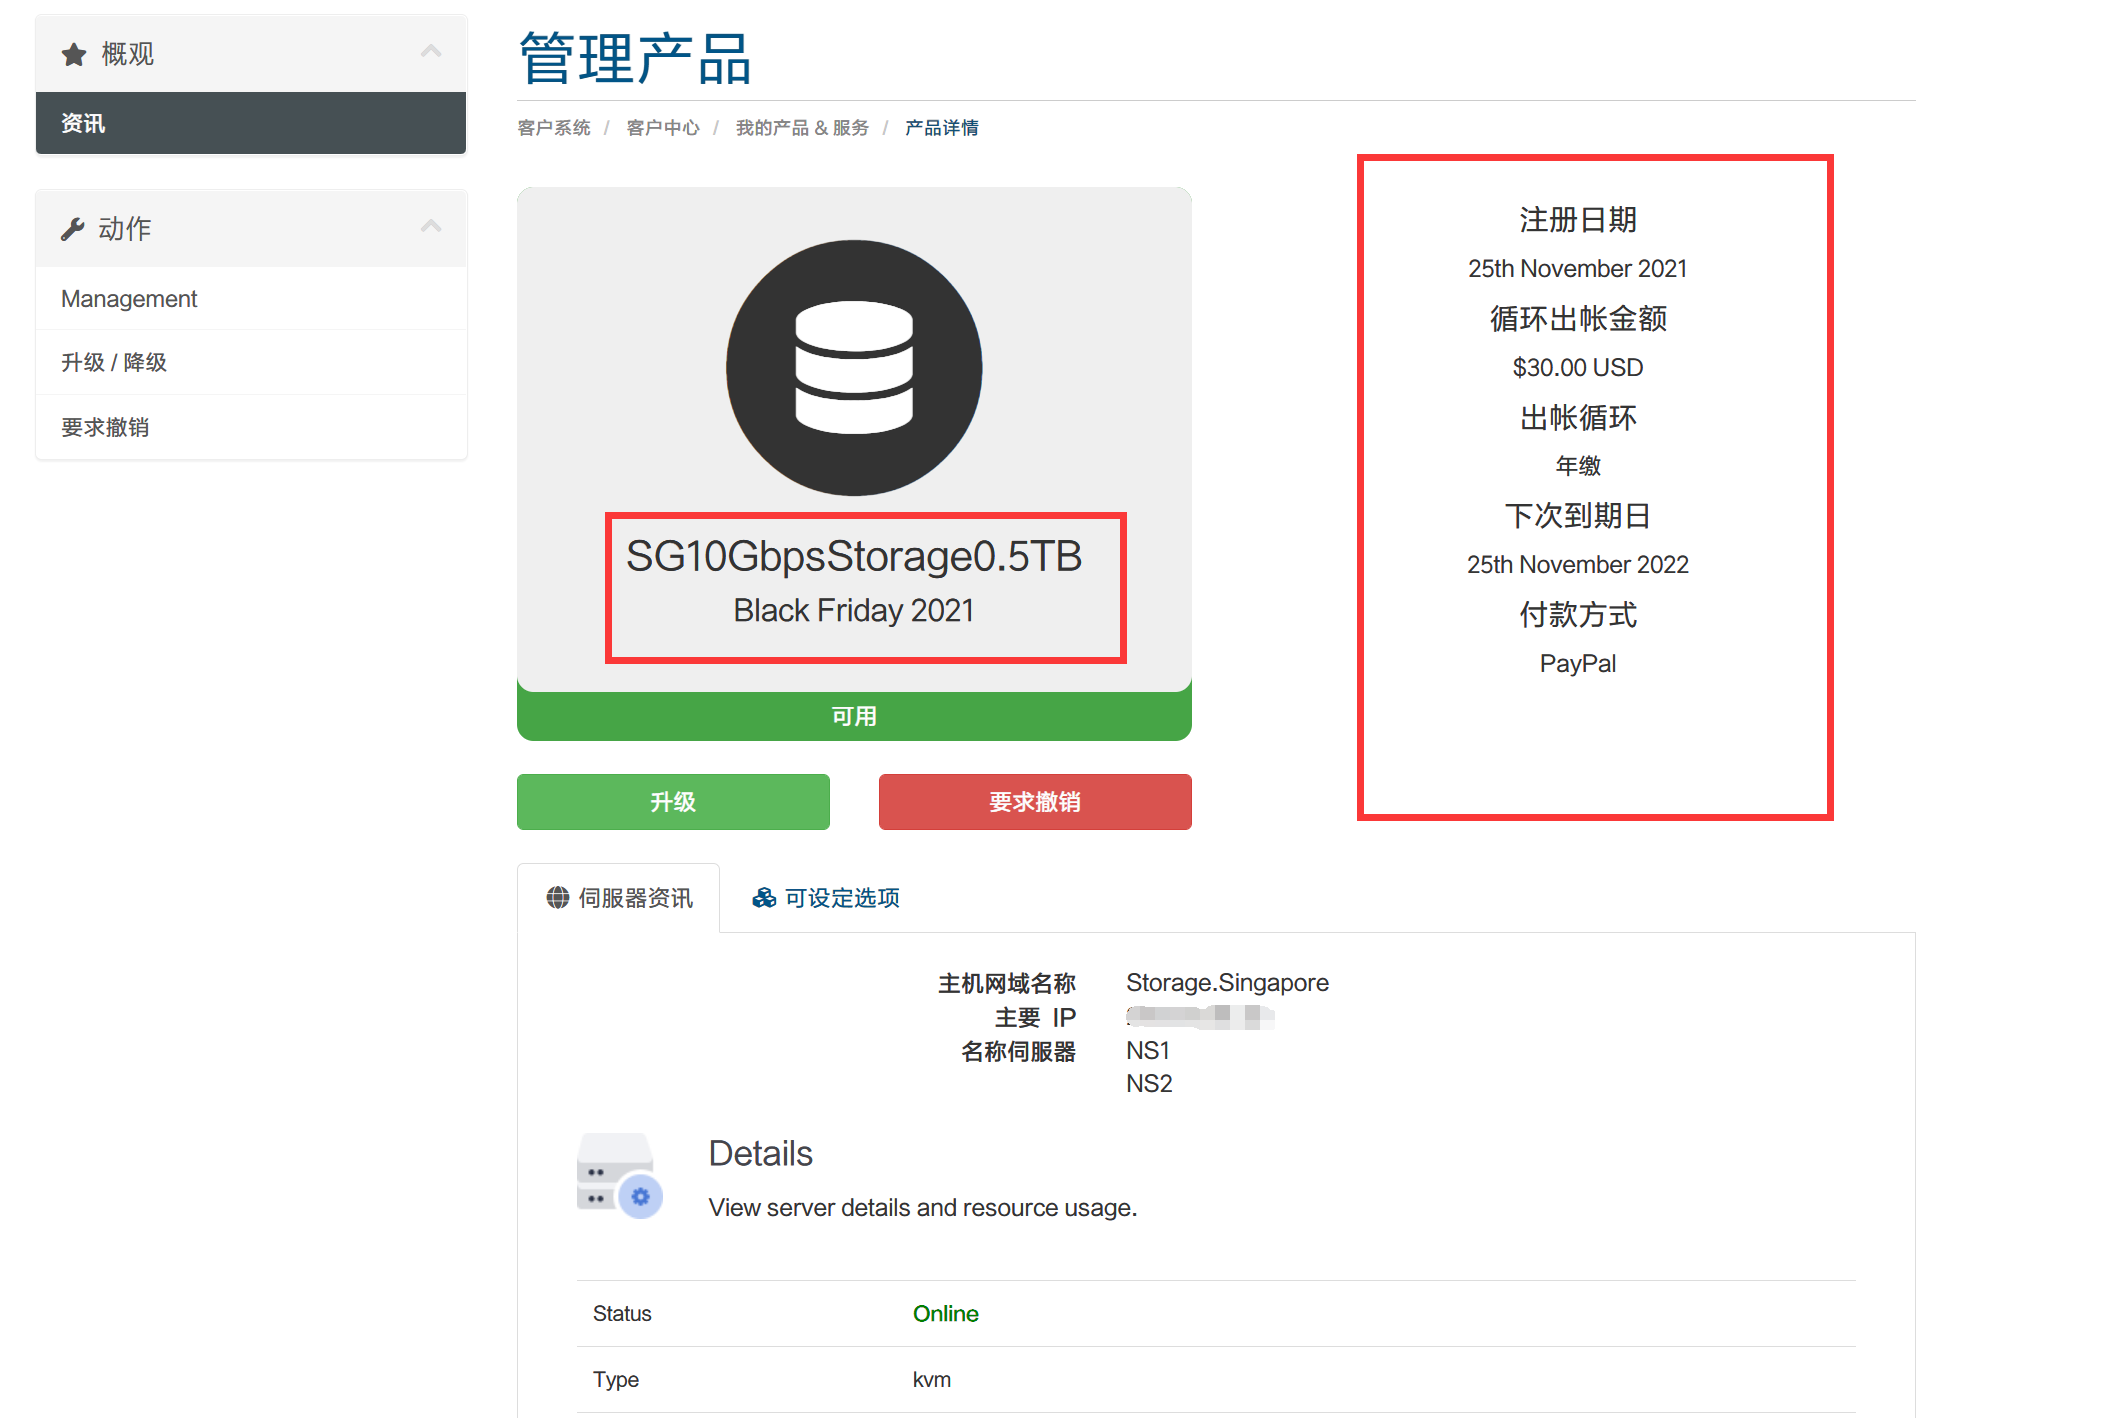
Task: Click the green 升级 button
Action: coord(673,802)
